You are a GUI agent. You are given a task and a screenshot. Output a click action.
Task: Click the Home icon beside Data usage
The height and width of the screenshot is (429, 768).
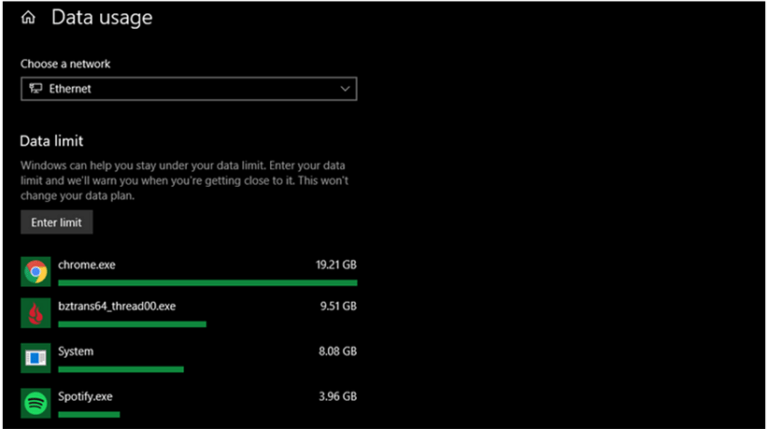point(29,17)
